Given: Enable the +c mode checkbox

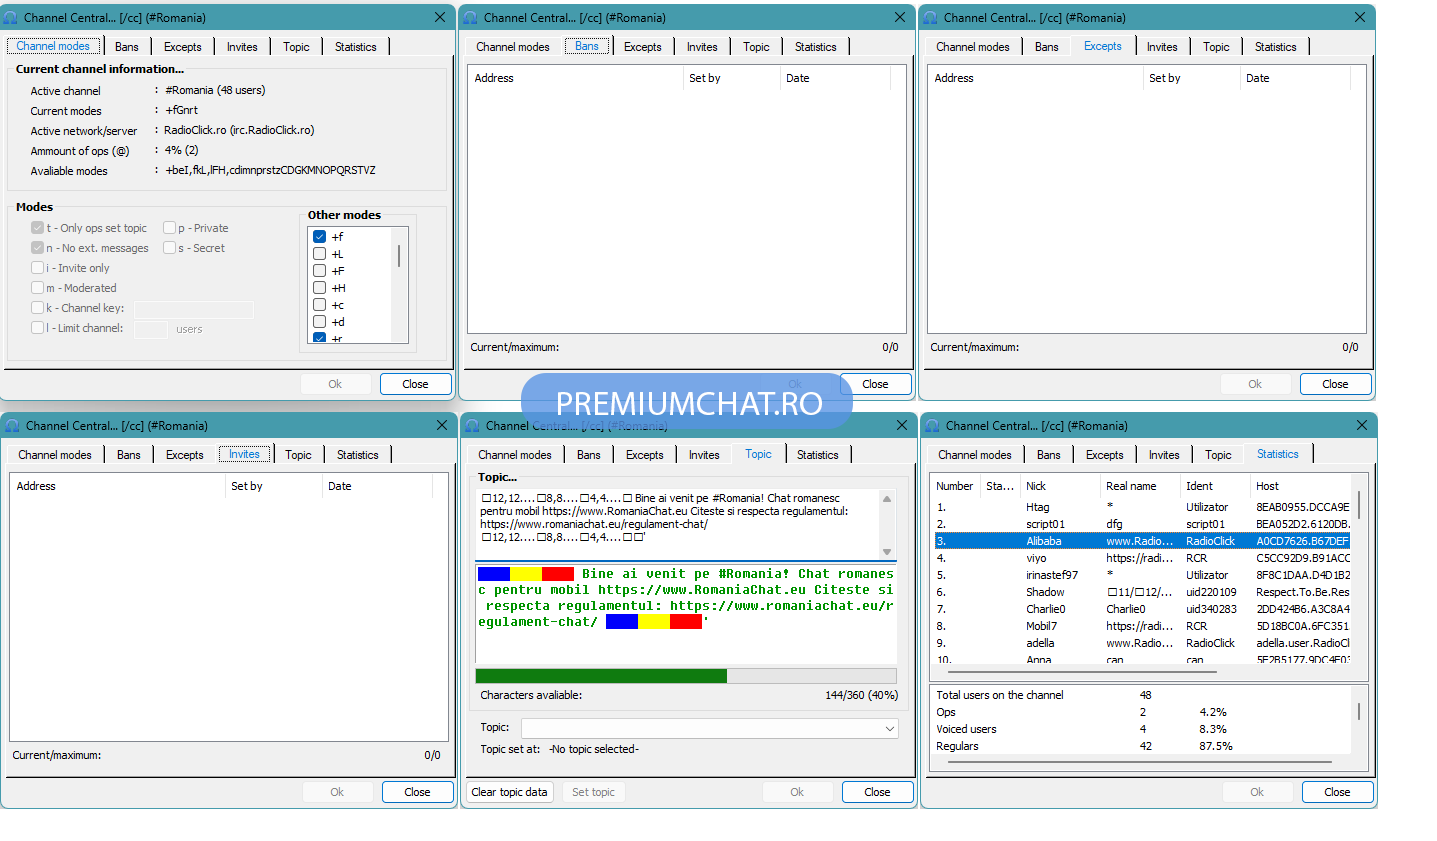Looking at the screenshot, I should [320, 305].
